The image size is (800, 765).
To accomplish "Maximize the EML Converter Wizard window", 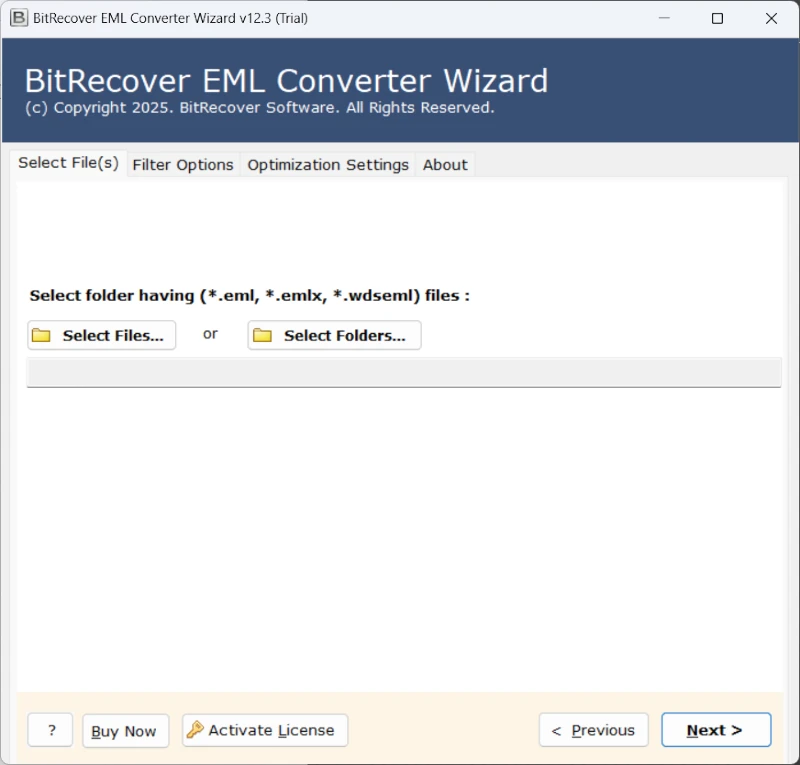I will (x=717, y=18).
